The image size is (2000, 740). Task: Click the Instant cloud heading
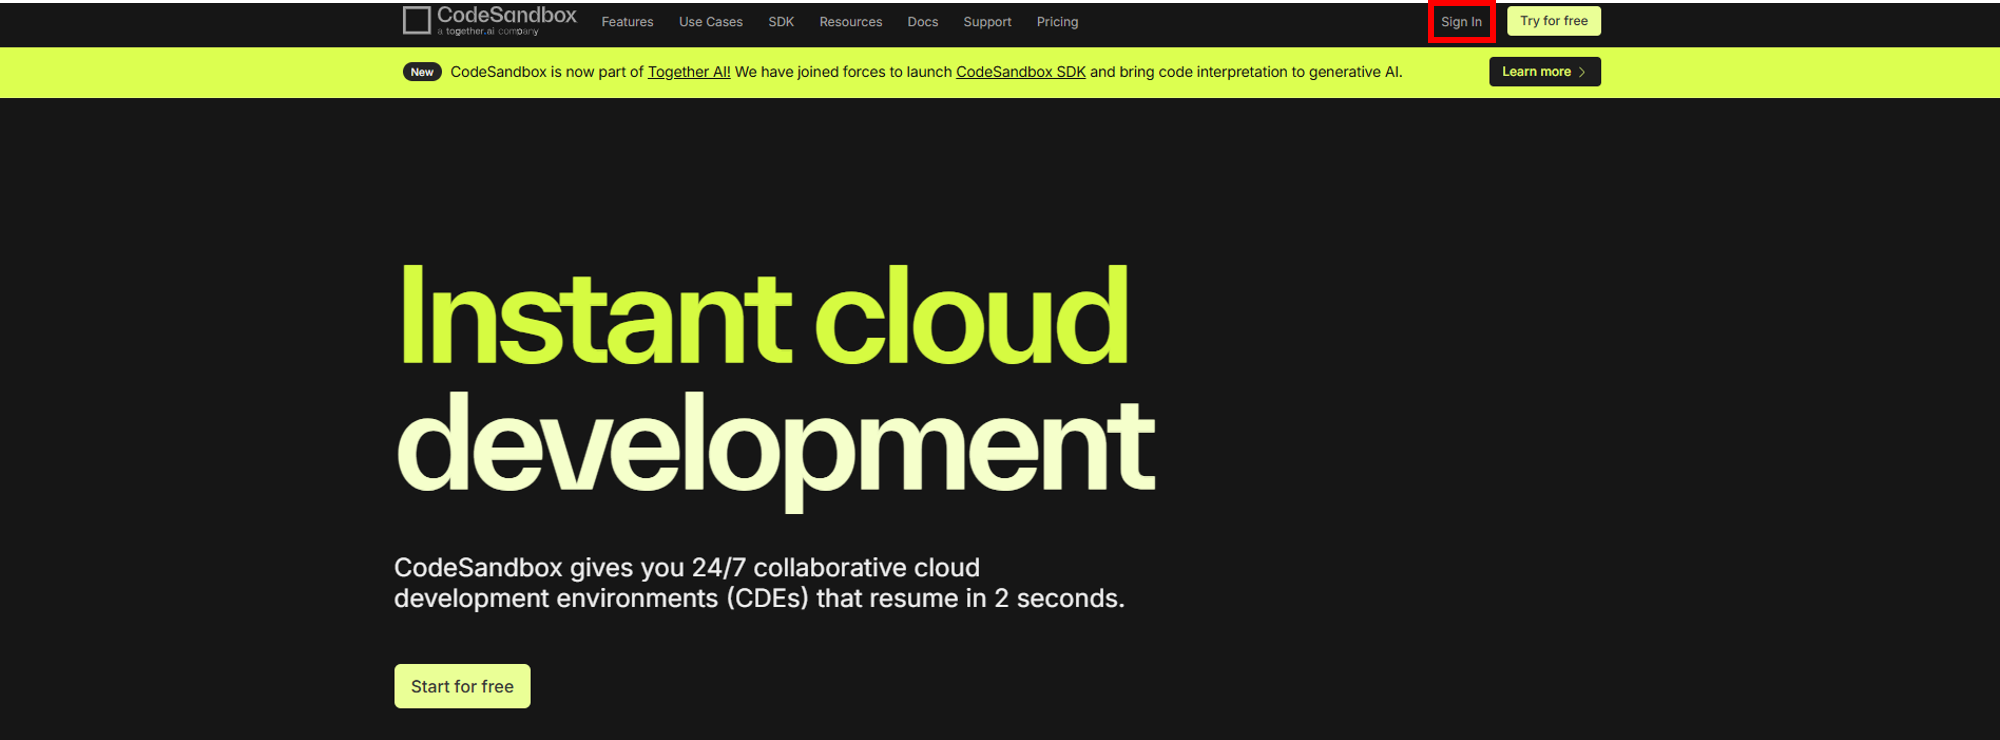point(764,316)
